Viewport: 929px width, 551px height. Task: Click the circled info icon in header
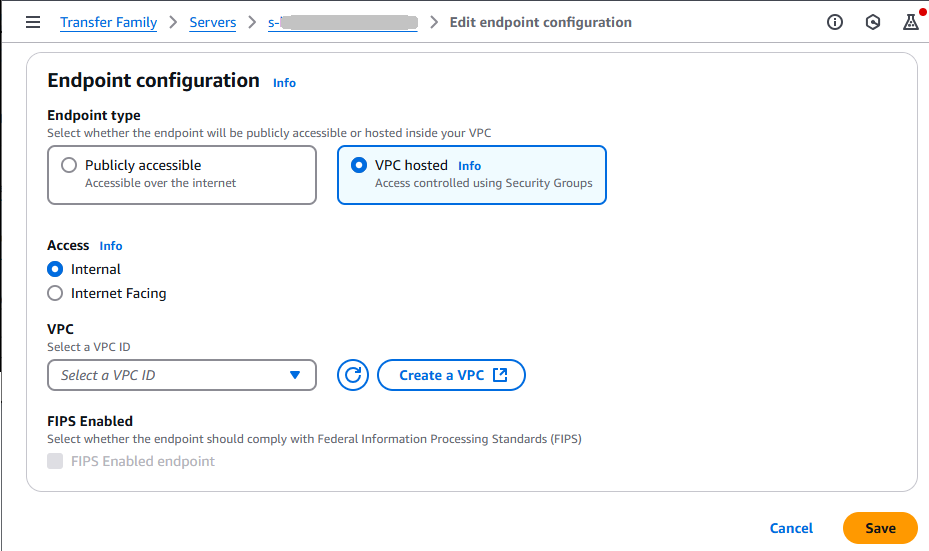pyautogui.click(x=835, y=22)
